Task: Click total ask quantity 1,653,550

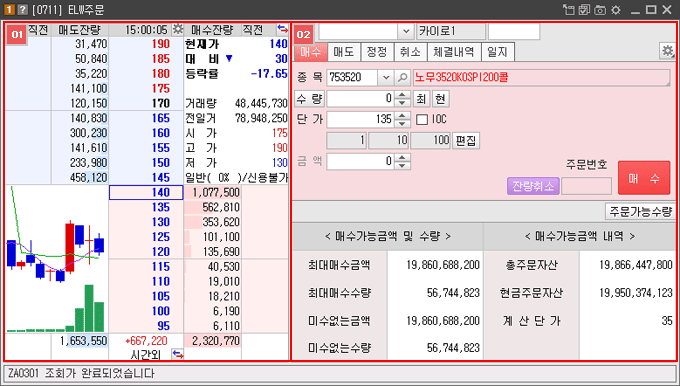Action: coord(84,341)
